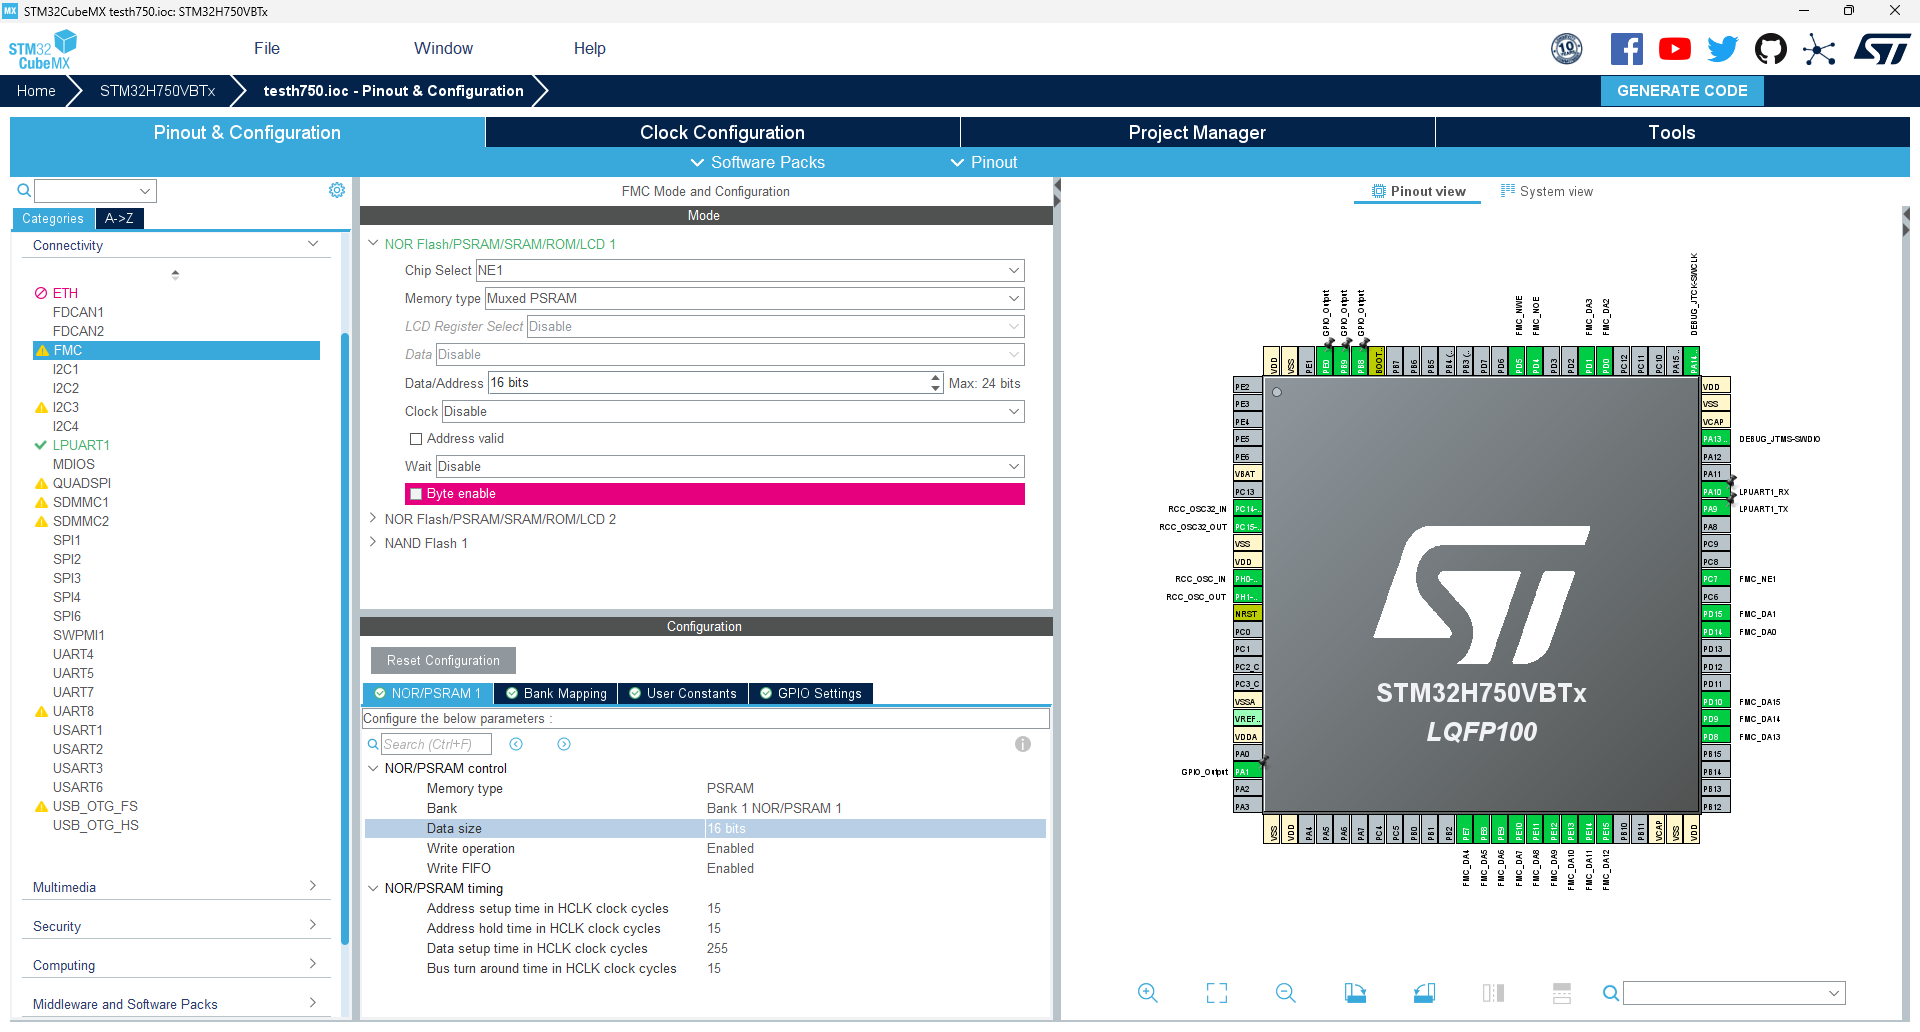Go to previous search result arrow

coord(516,744)
